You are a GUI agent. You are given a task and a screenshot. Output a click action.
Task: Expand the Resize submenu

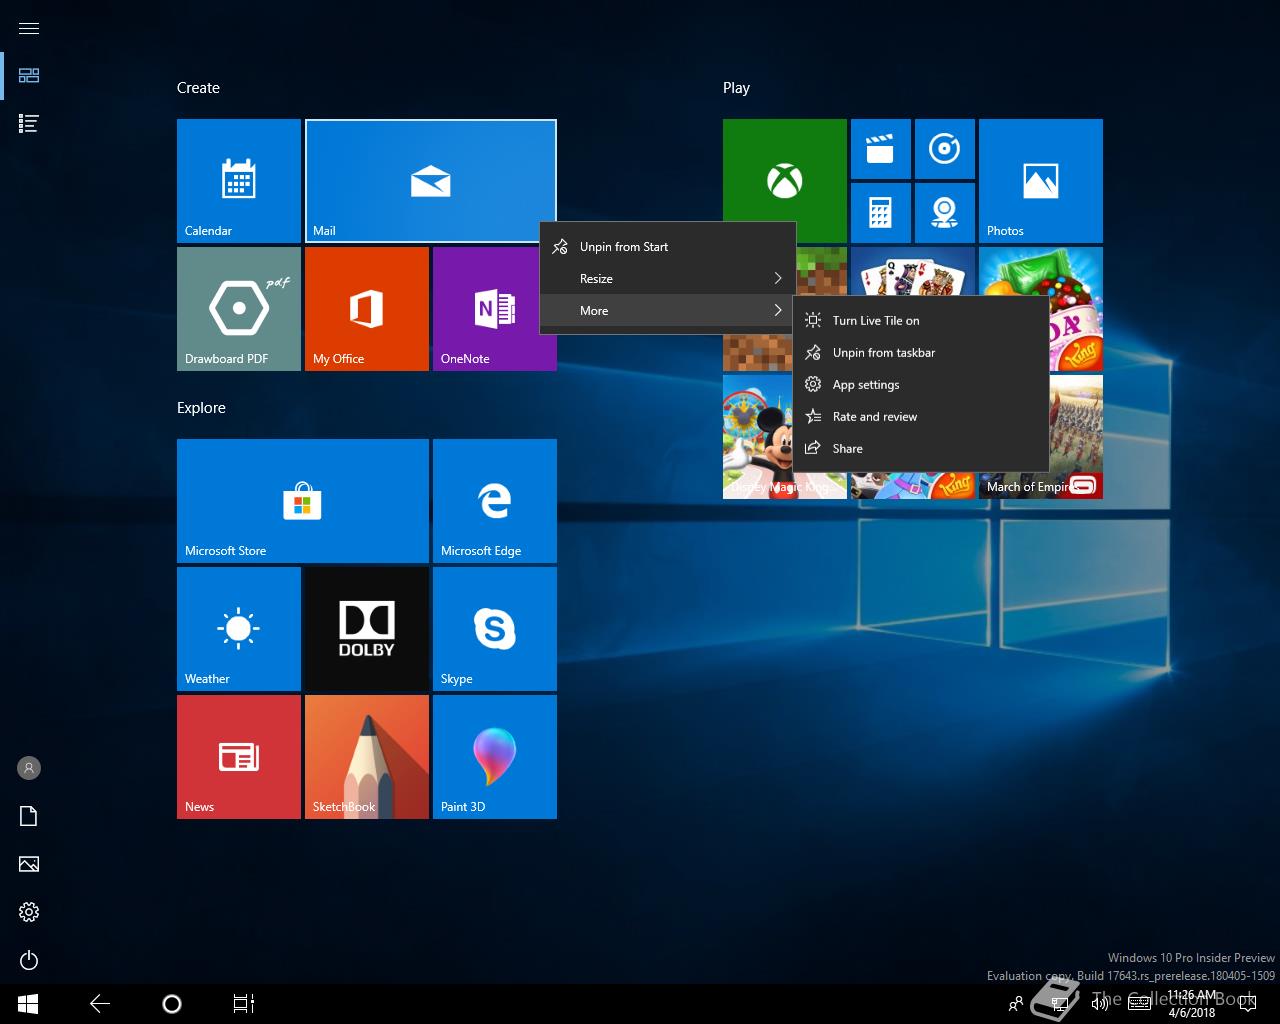(x=668, y=279)
